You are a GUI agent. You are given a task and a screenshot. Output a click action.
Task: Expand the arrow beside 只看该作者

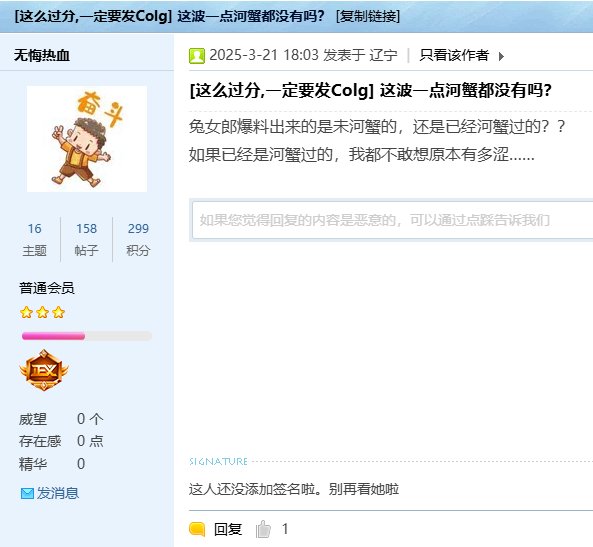pyautogui.click(x=501, y=56)
